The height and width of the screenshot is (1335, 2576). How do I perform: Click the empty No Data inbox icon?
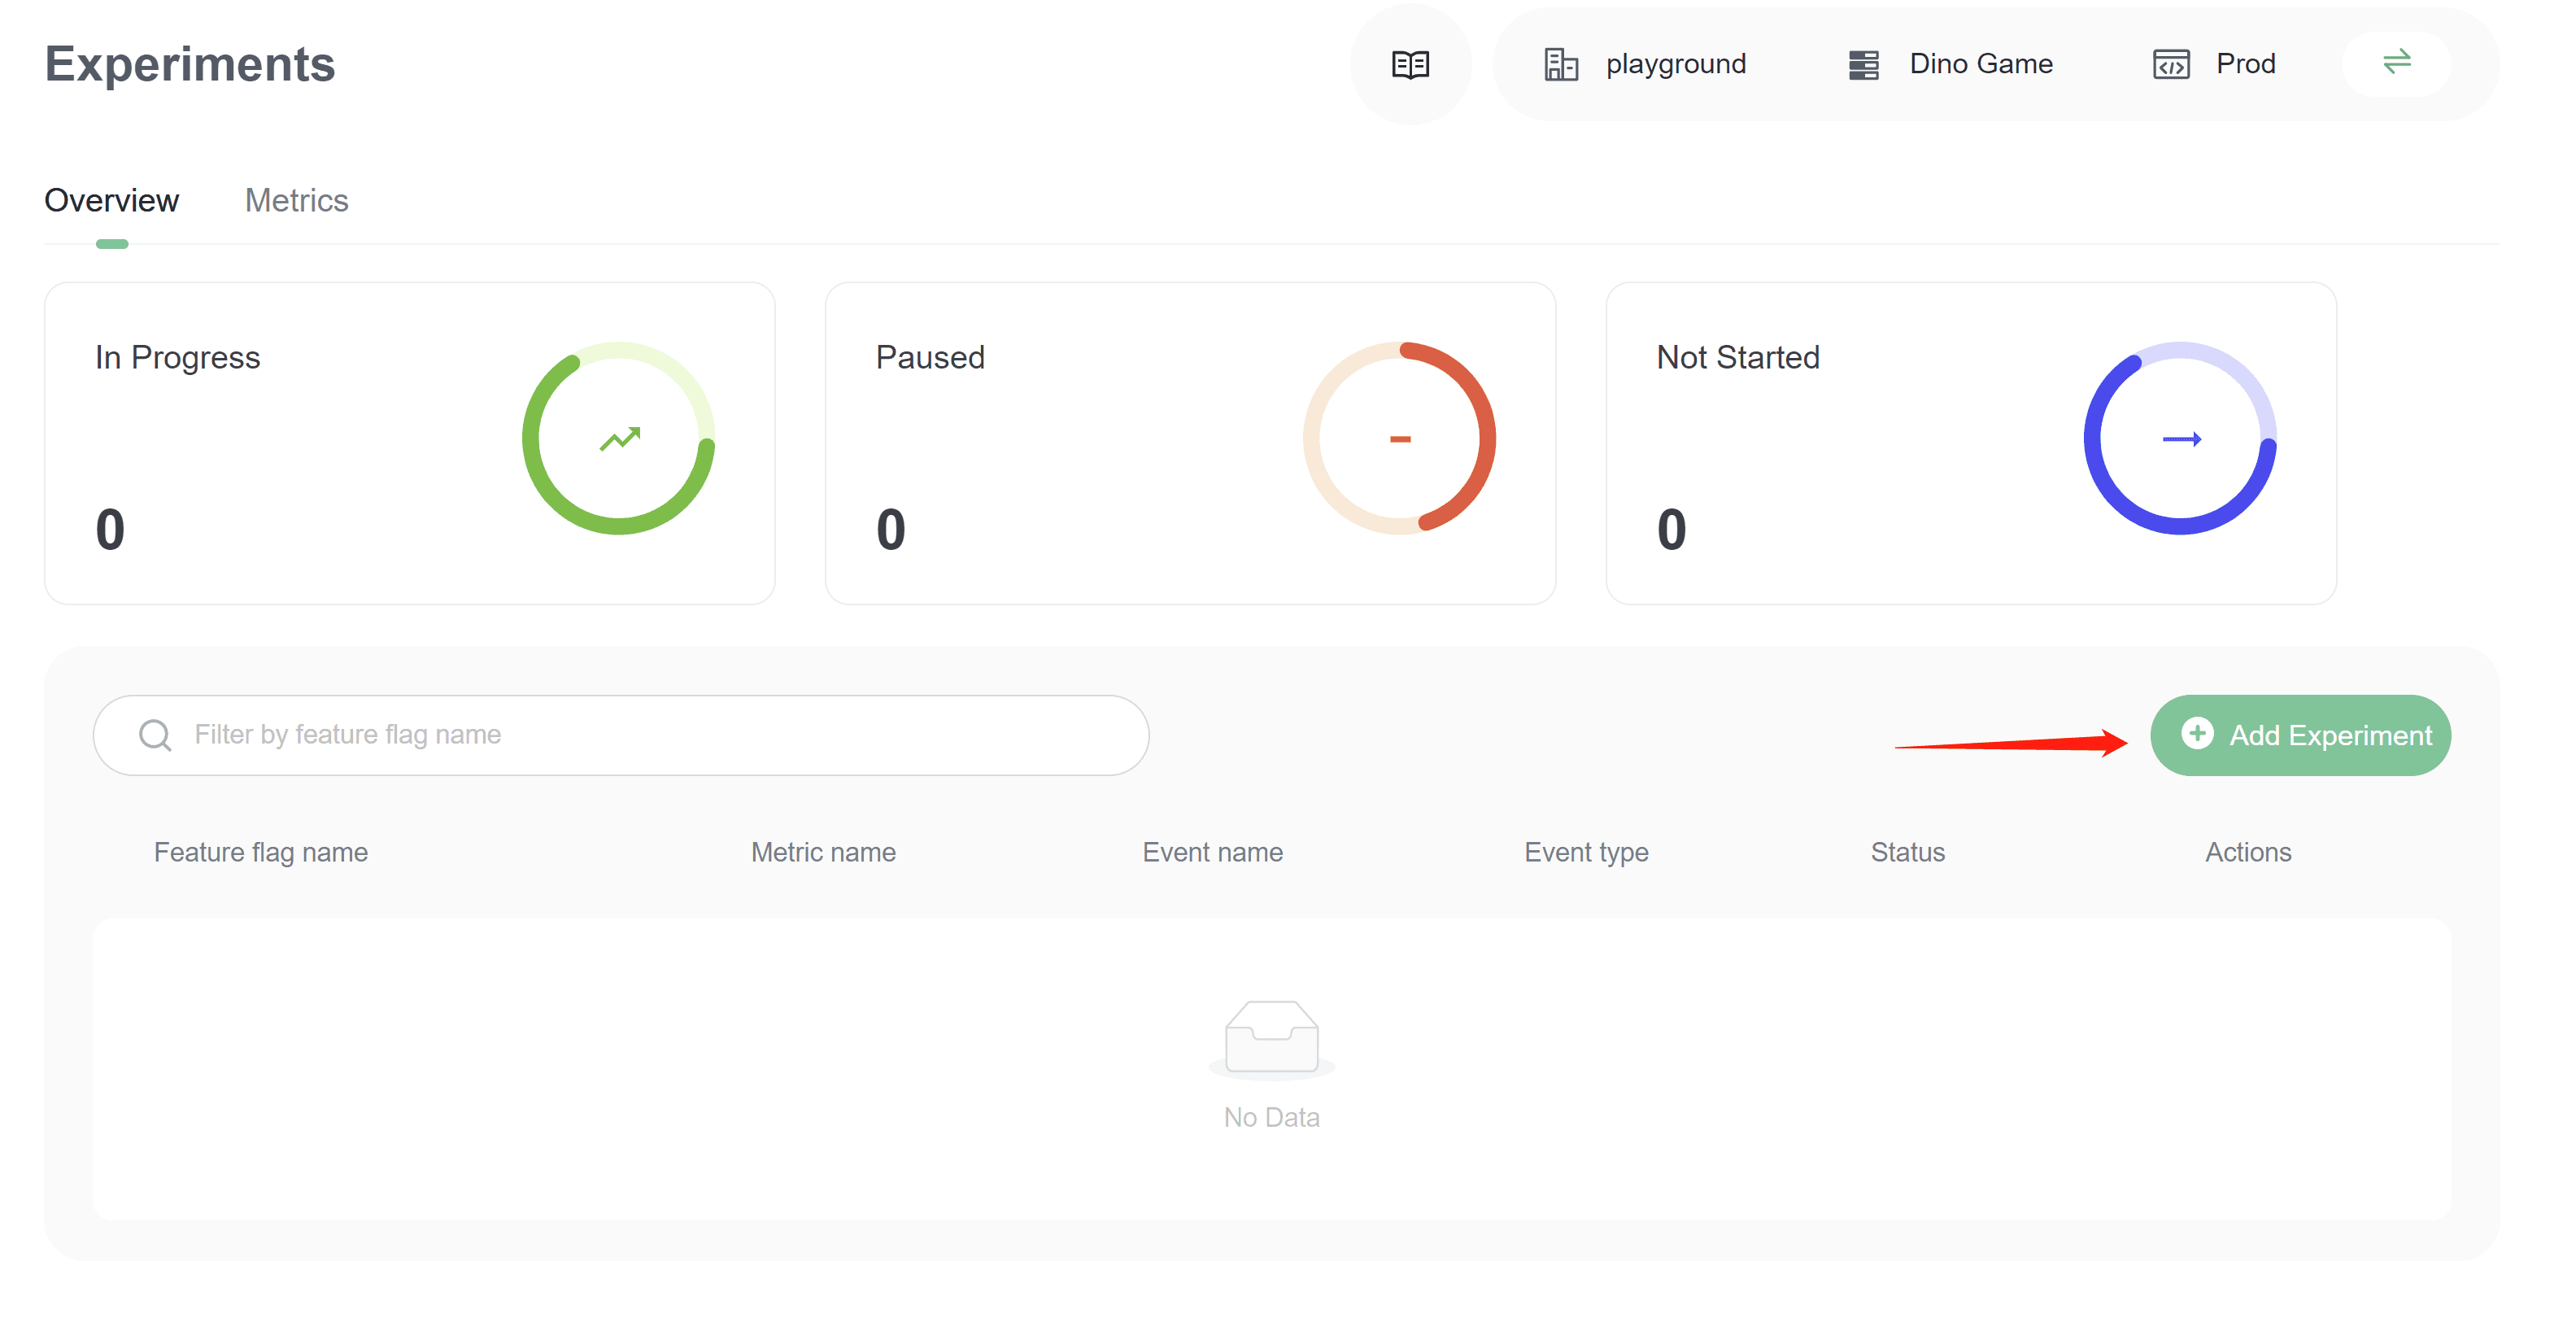pyautogui.click(x=1271, y=1037)
